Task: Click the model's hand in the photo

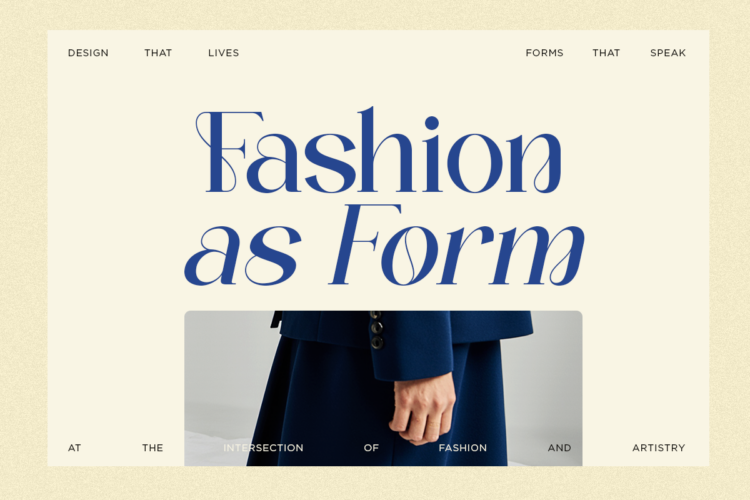Action: tap(422, 409)
